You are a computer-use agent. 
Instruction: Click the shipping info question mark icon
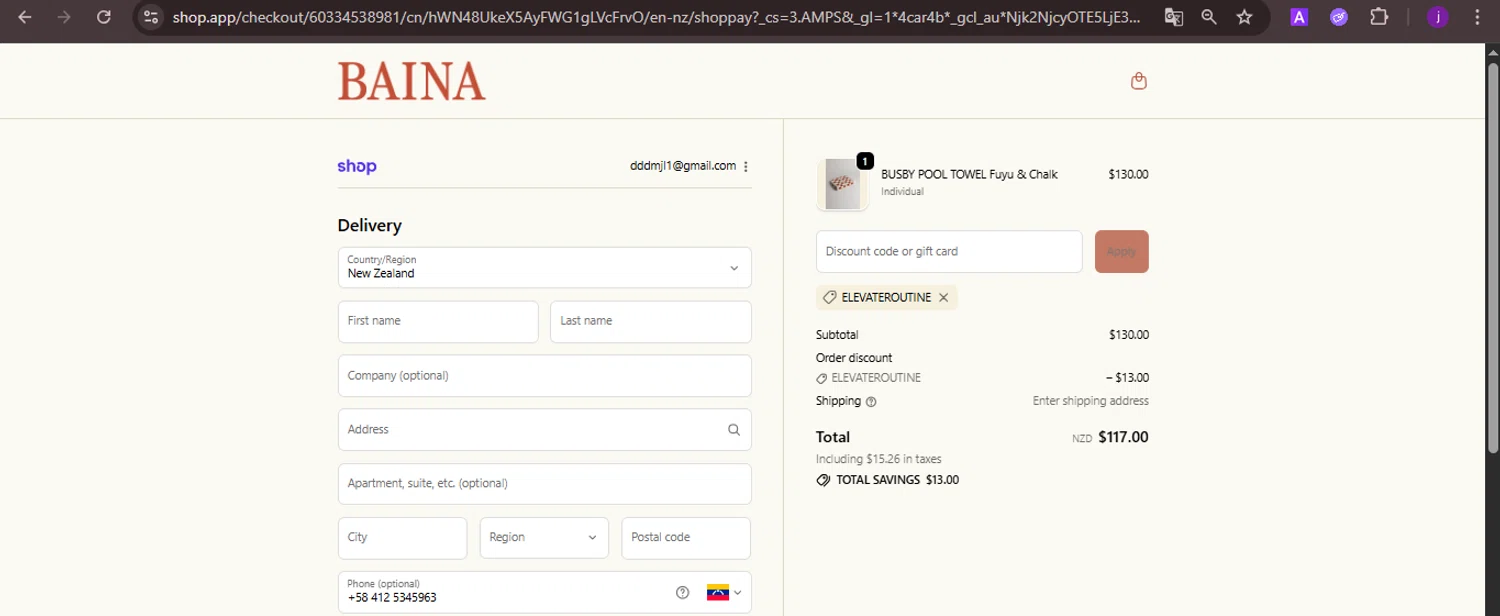tap(871, 402)
